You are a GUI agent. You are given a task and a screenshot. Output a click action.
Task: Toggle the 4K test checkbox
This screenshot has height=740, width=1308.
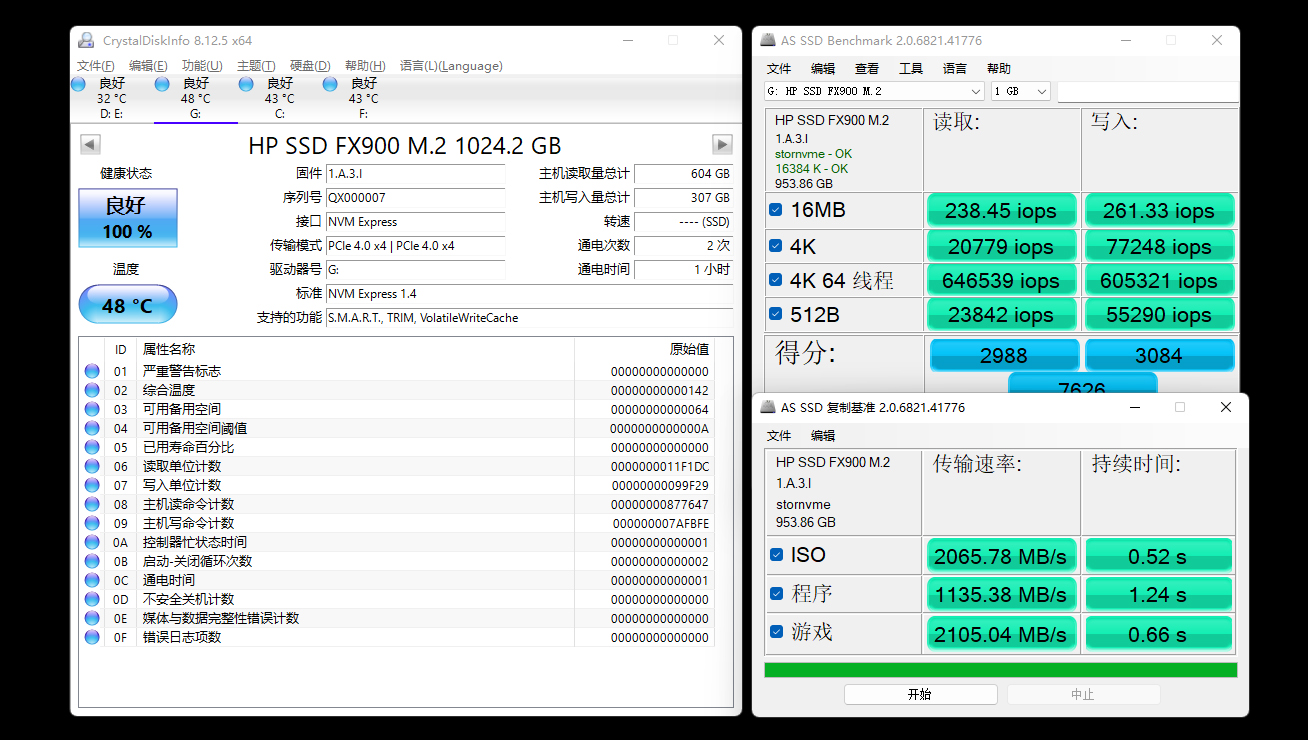point(776,245)
